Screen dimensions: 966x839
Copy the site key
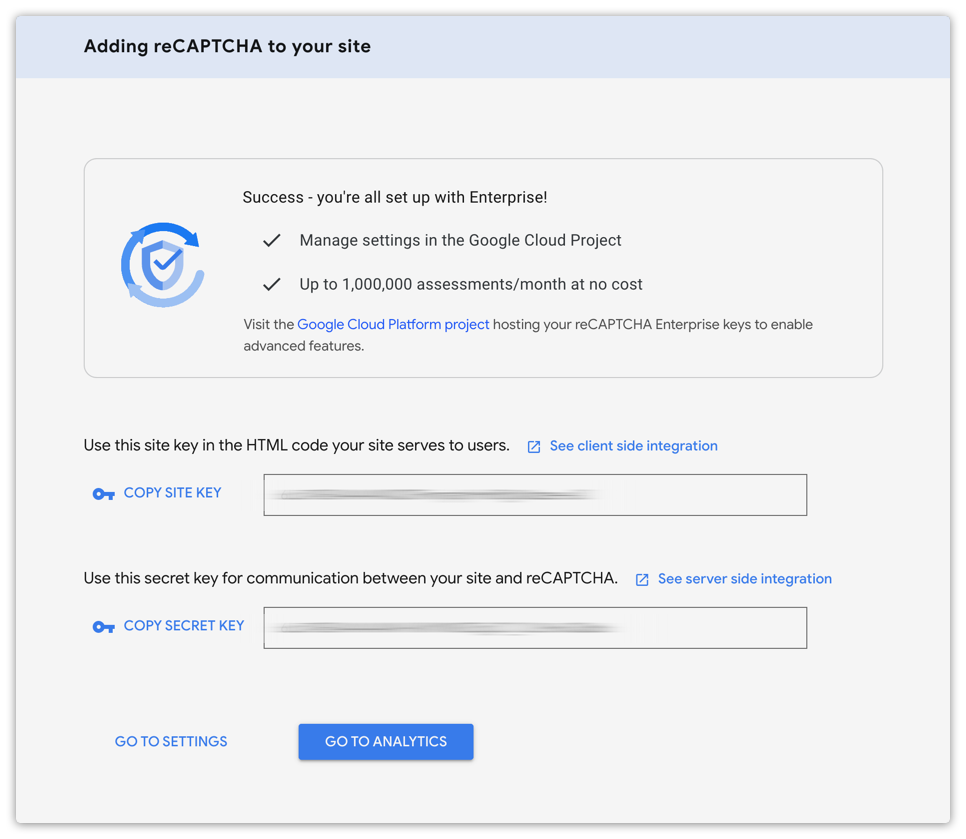(172, 493)
